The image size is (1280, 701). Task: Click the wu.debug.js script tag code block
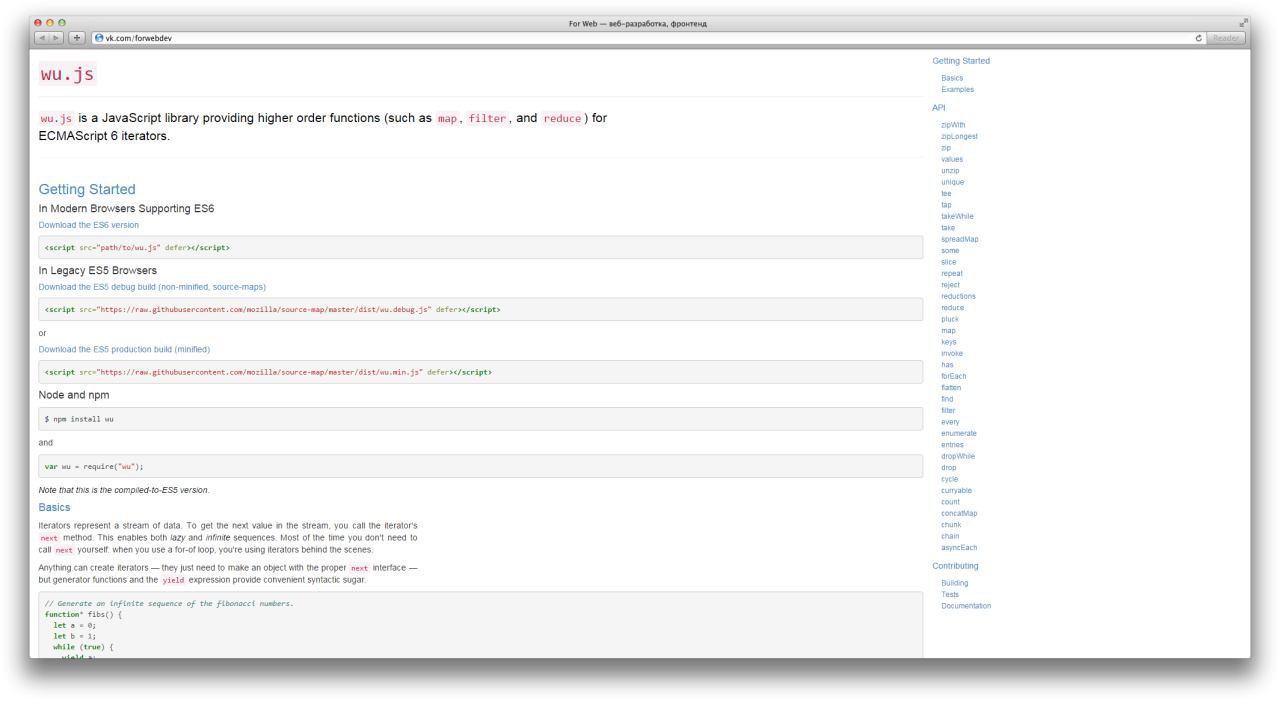(480, 309)
